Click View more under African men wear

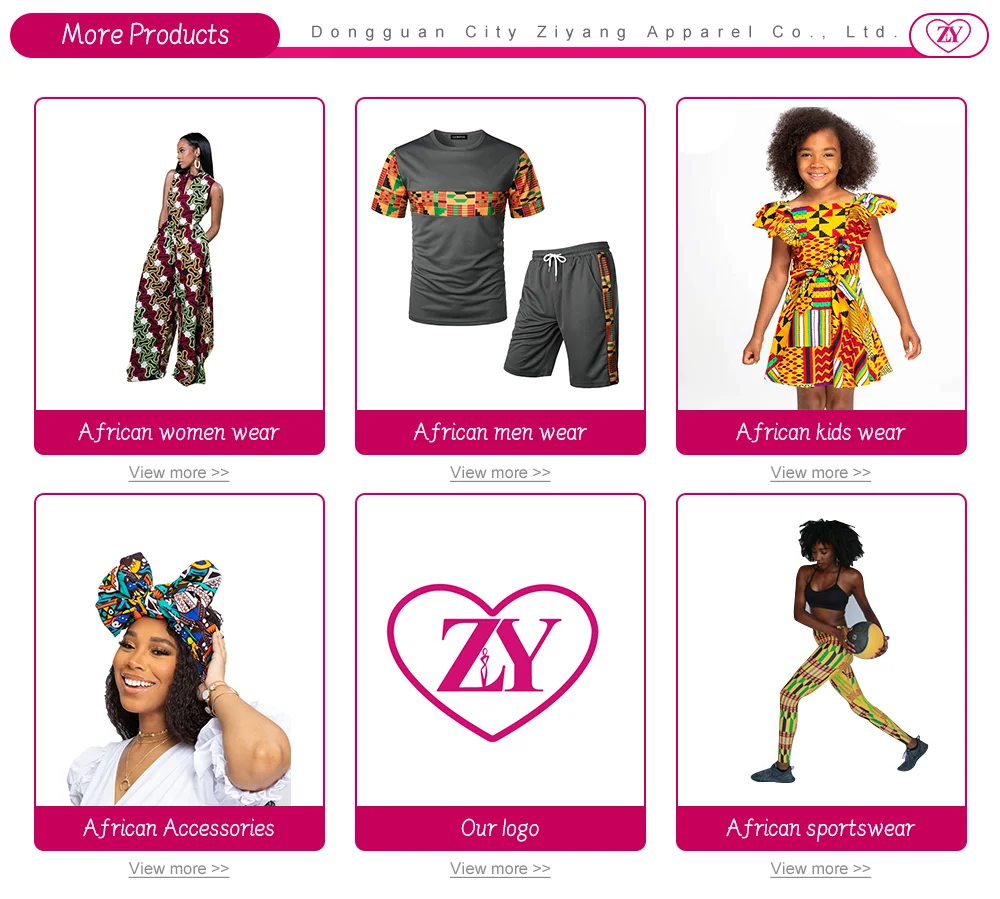coord(500,472)
